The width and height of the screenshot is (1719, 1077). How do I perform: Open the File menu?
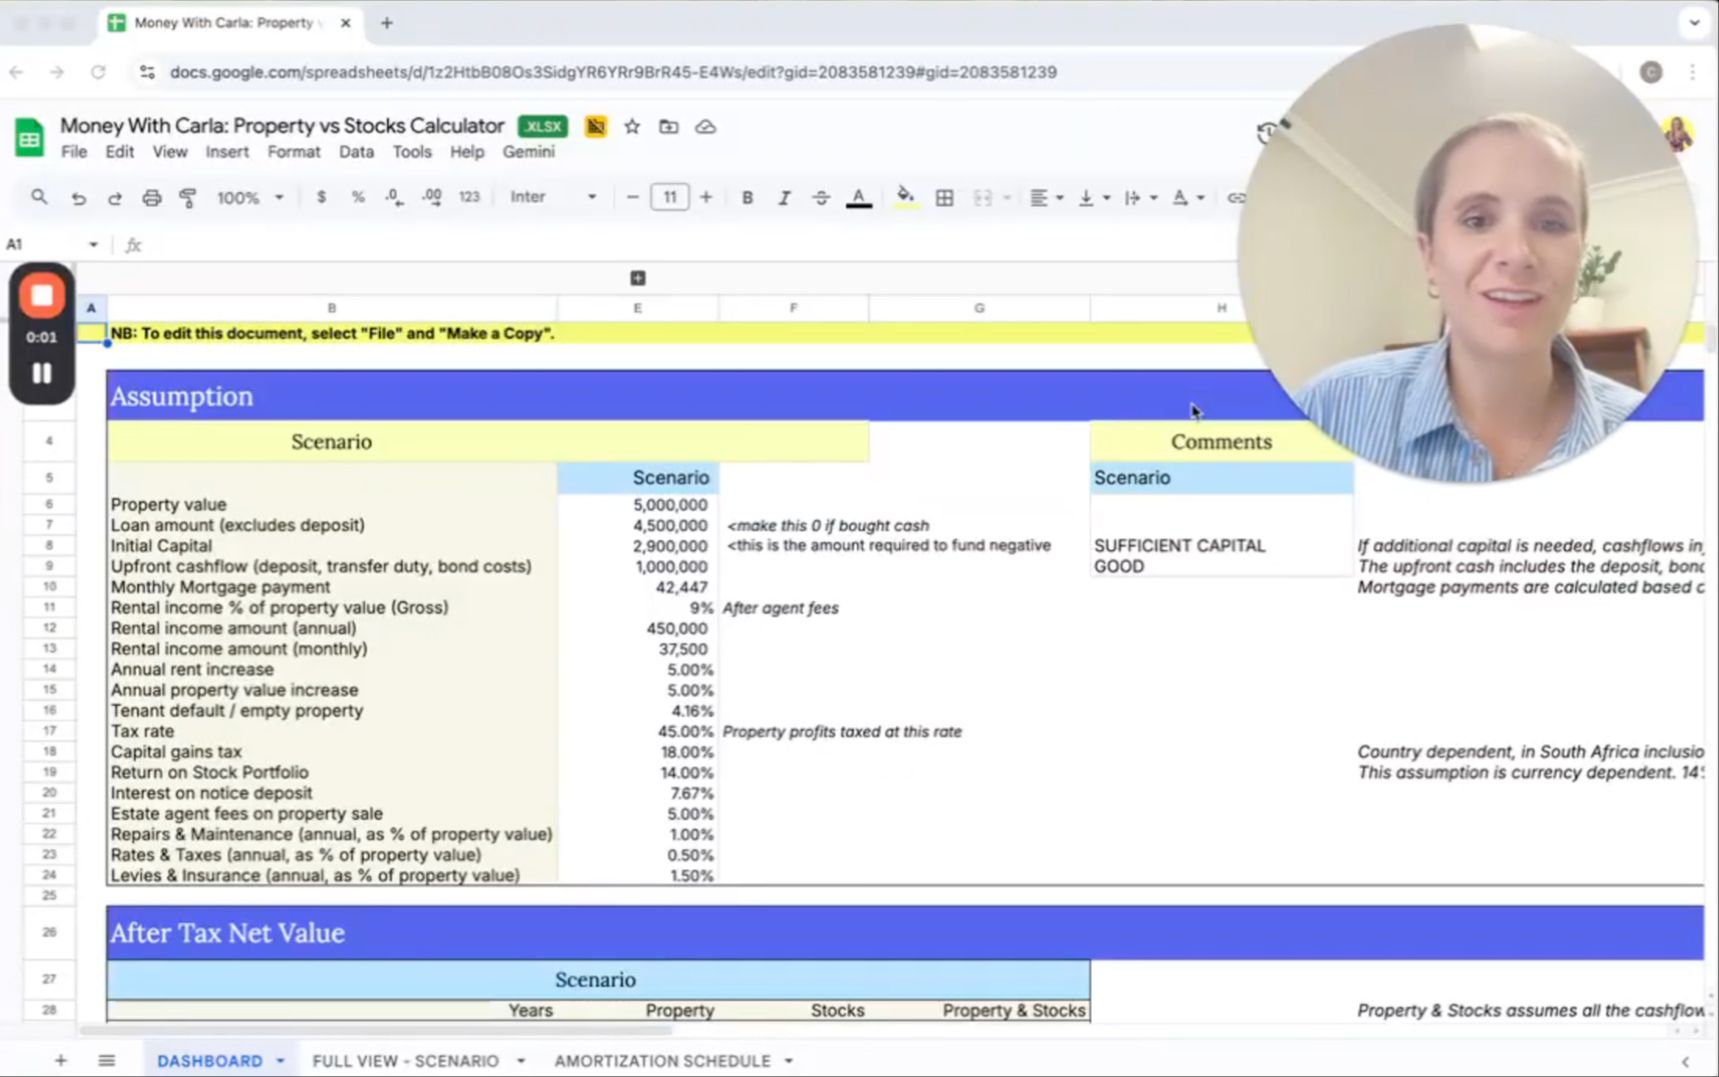[x=74, y=152]
